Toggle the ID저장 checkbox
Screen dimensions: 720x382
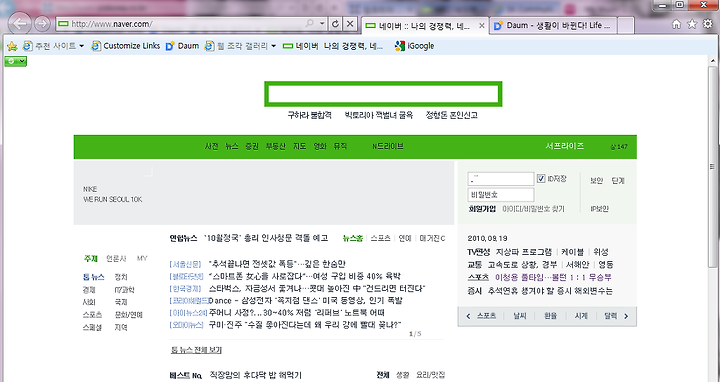pyautogui.click(x=541, y=179)
